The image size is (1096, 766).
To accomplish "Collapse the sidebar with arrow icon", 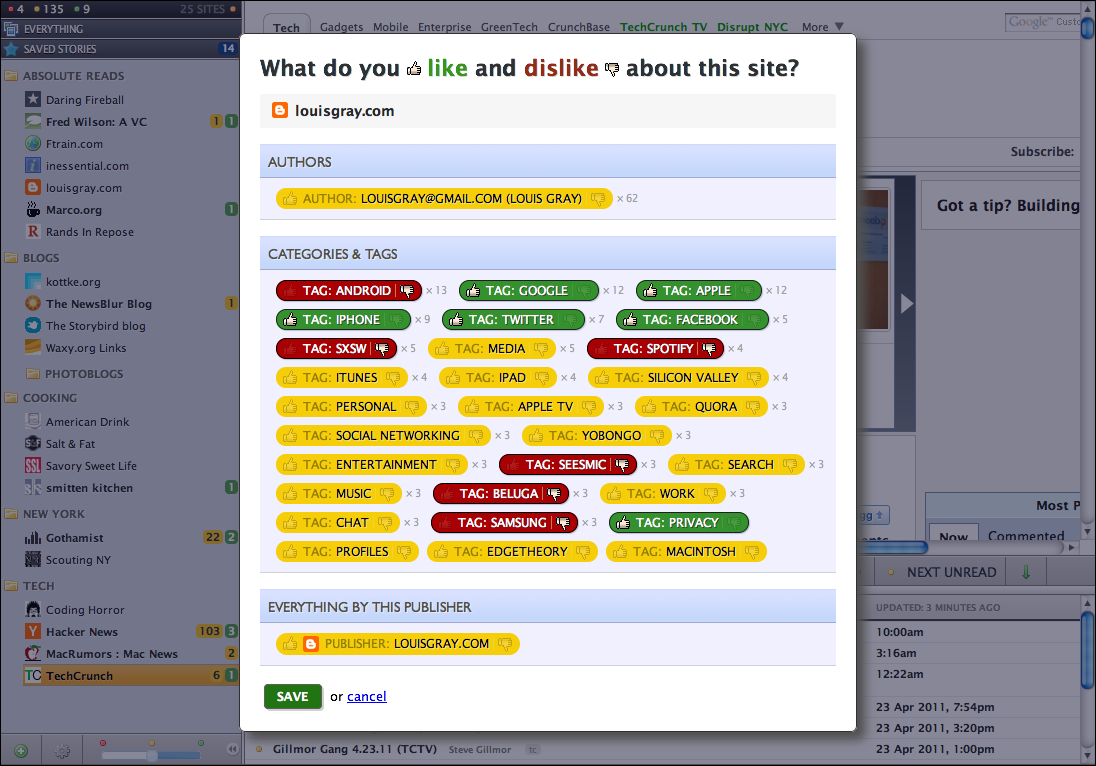I will (x=232, y=749).
